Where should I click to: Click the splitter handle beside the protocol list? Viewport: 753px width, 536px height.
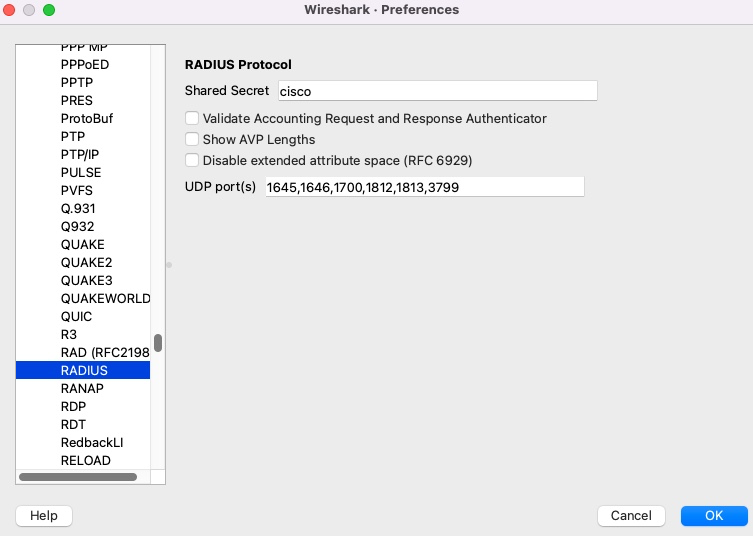pyautogui.click(x=169, y=265)
